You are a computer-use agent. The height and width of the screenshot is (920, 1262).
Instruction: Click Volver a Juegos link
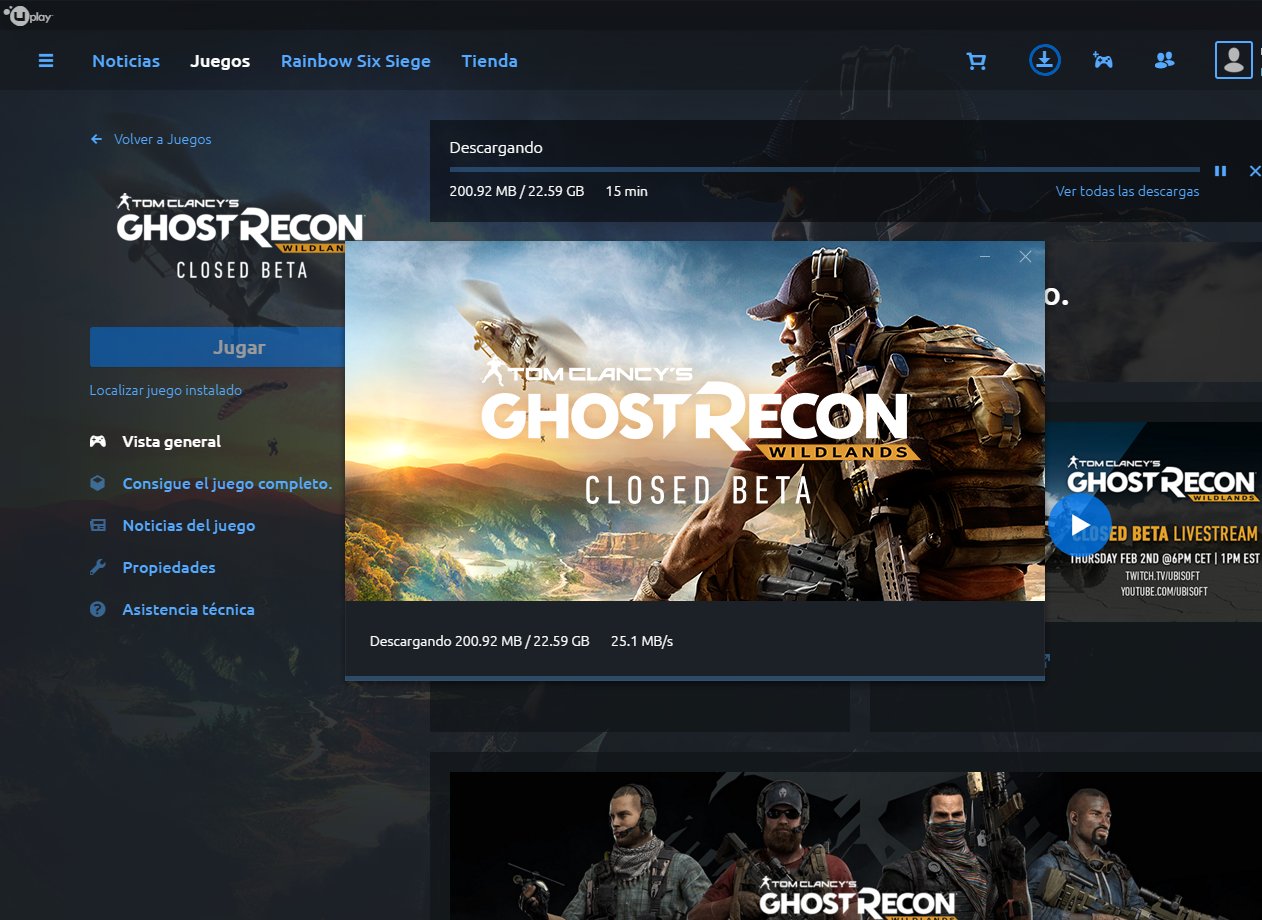(x=163, y=139)
